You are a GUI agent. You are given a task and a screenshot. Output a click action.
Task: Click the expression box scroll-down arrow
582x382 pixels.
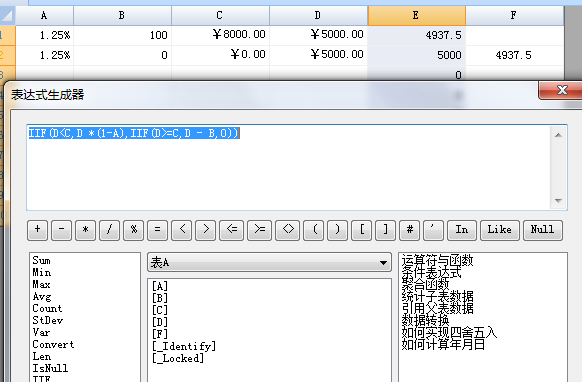point(558,200)
